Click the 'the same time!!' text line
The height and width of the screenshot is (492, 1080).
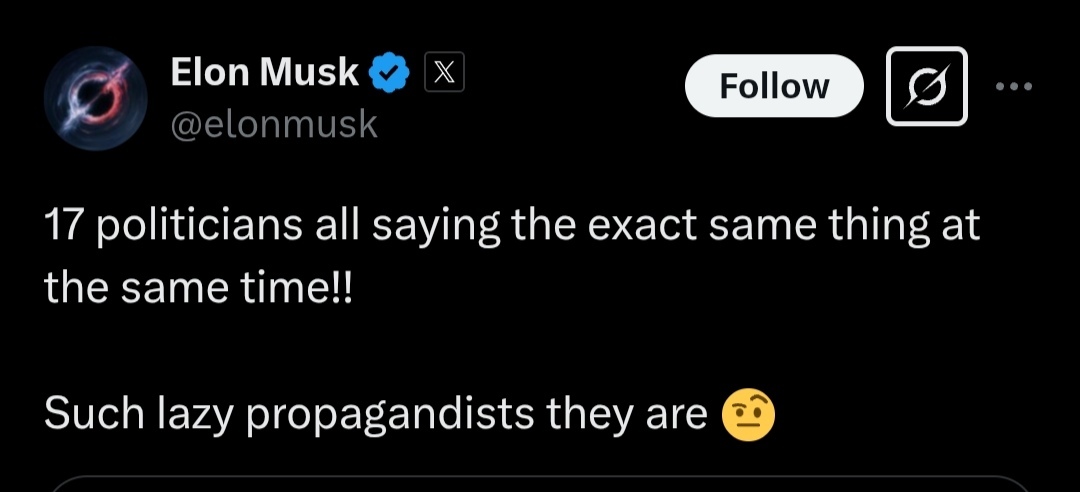pyautogui.click(x=198, y=287)
